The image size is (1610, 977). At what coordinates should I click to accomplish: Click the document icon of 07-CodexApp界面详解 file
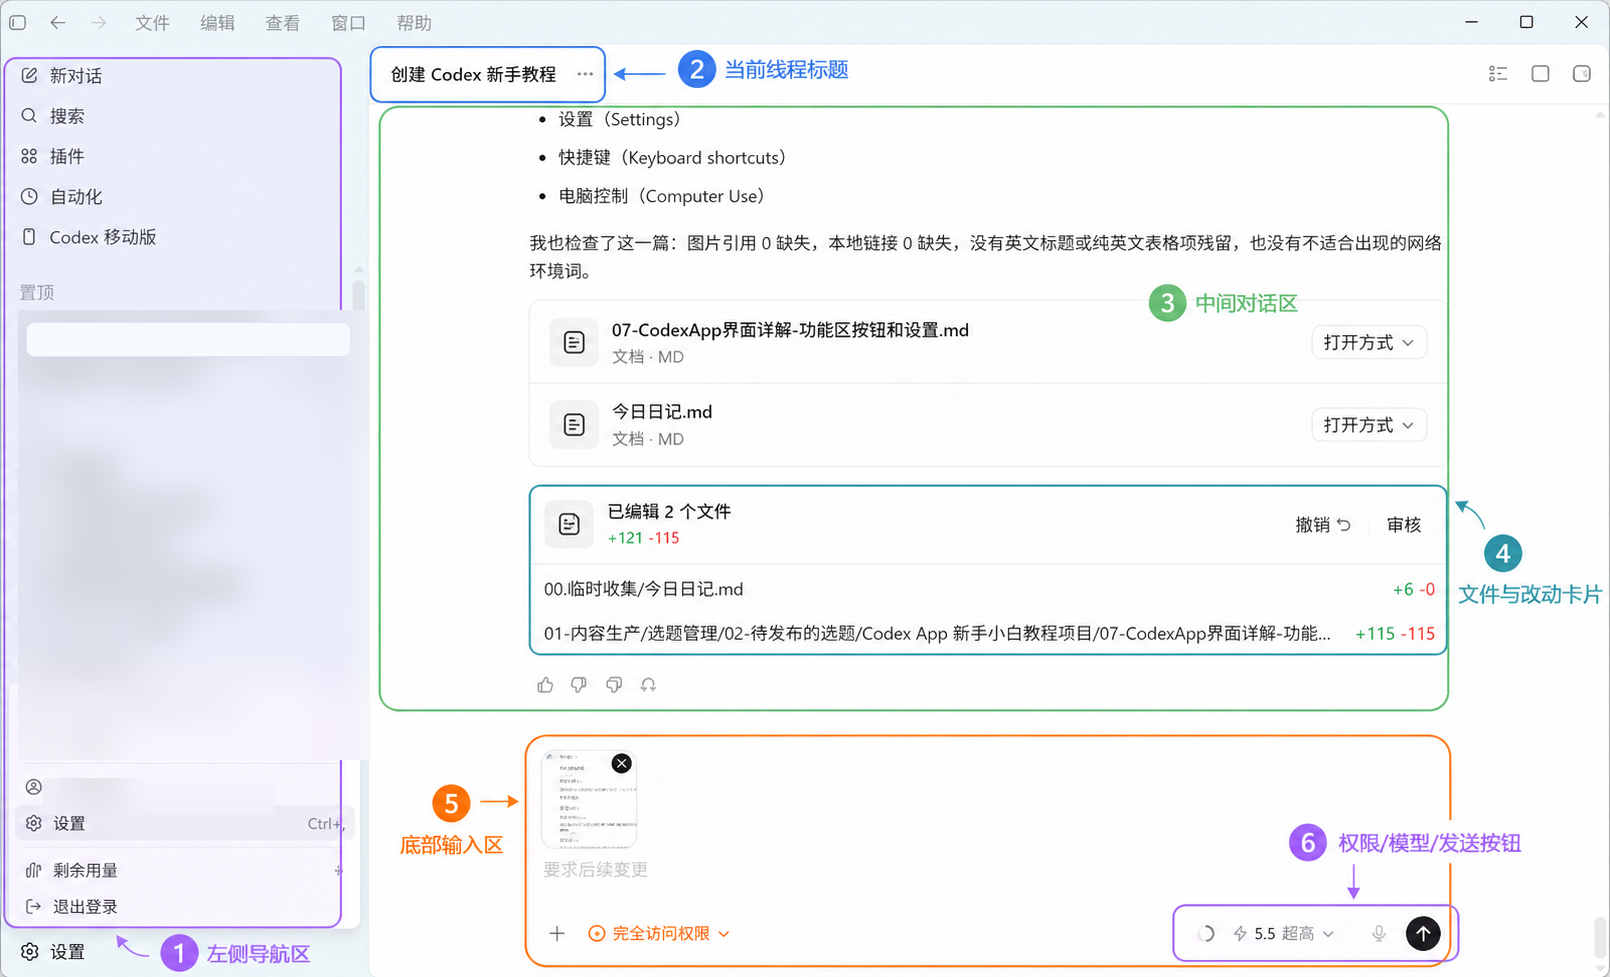[574, 343]
